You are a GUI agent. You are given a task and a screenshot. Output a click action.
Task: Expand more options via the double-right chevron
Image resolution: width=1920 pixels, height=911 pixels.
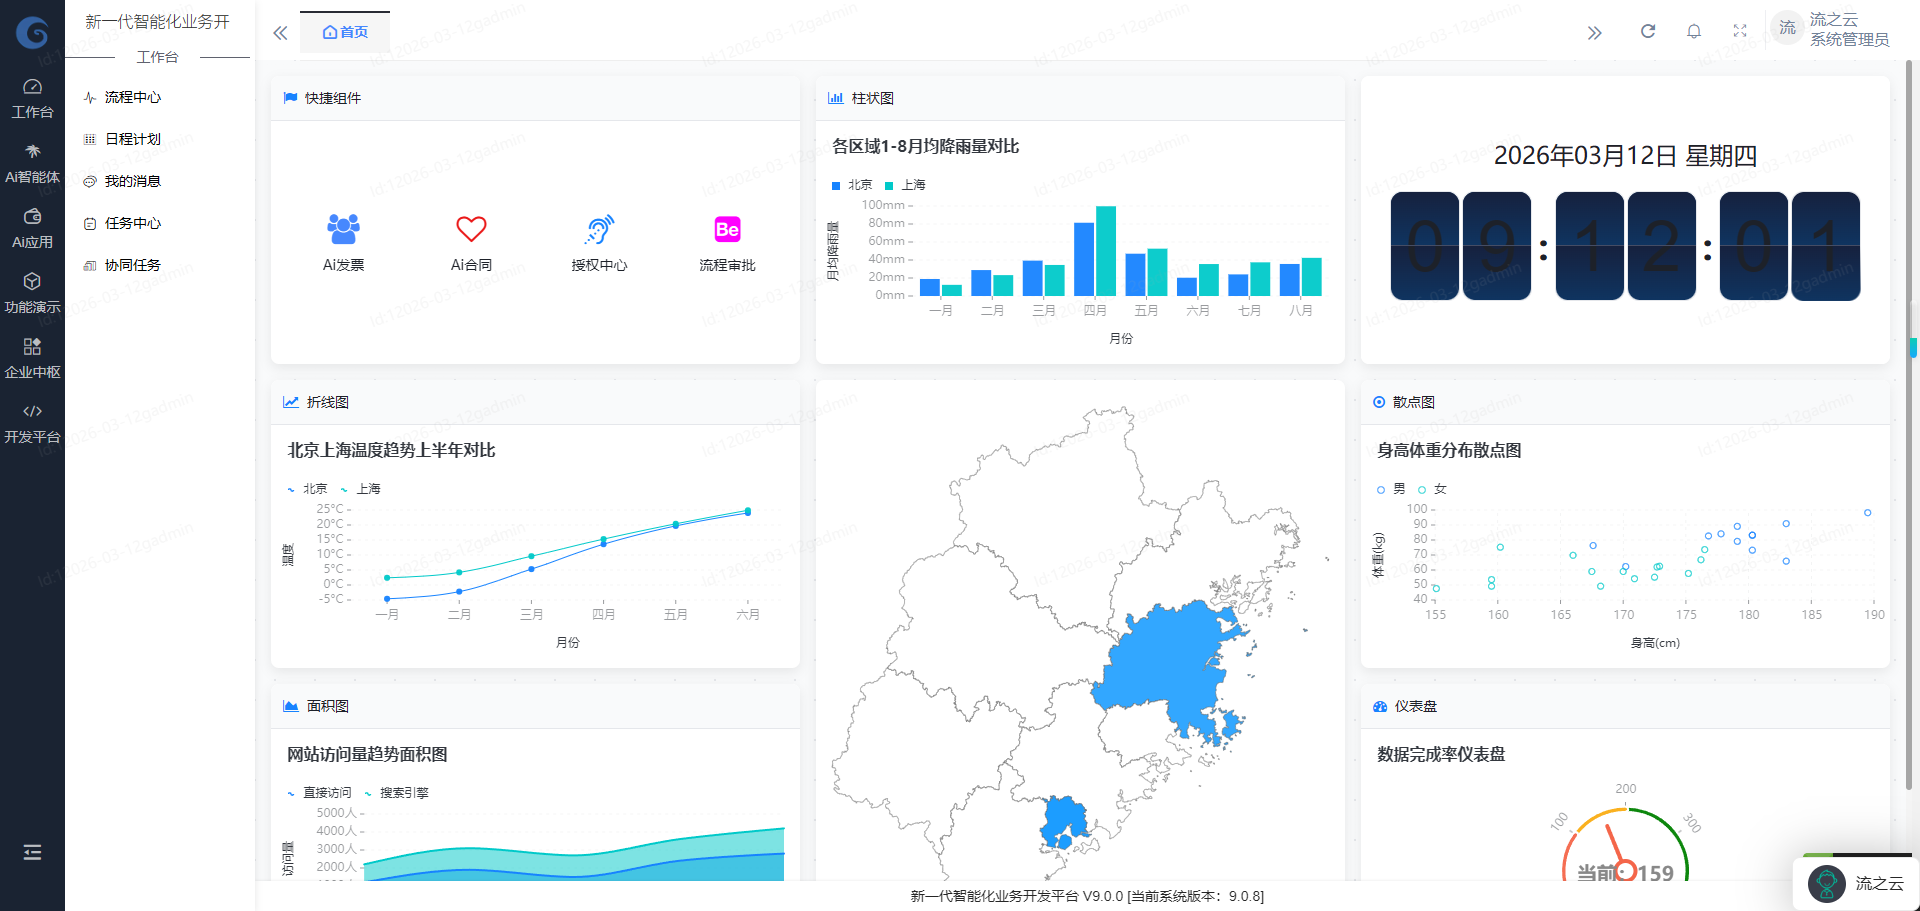point(1595,31)
